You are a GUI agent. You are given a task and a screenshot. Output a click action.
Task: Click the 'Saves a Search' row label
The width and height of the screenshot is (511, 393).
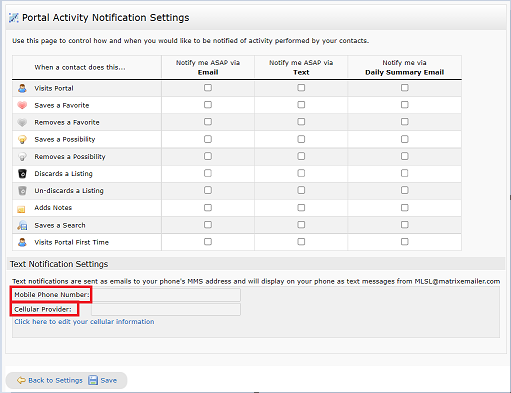[x=60, y=225]
